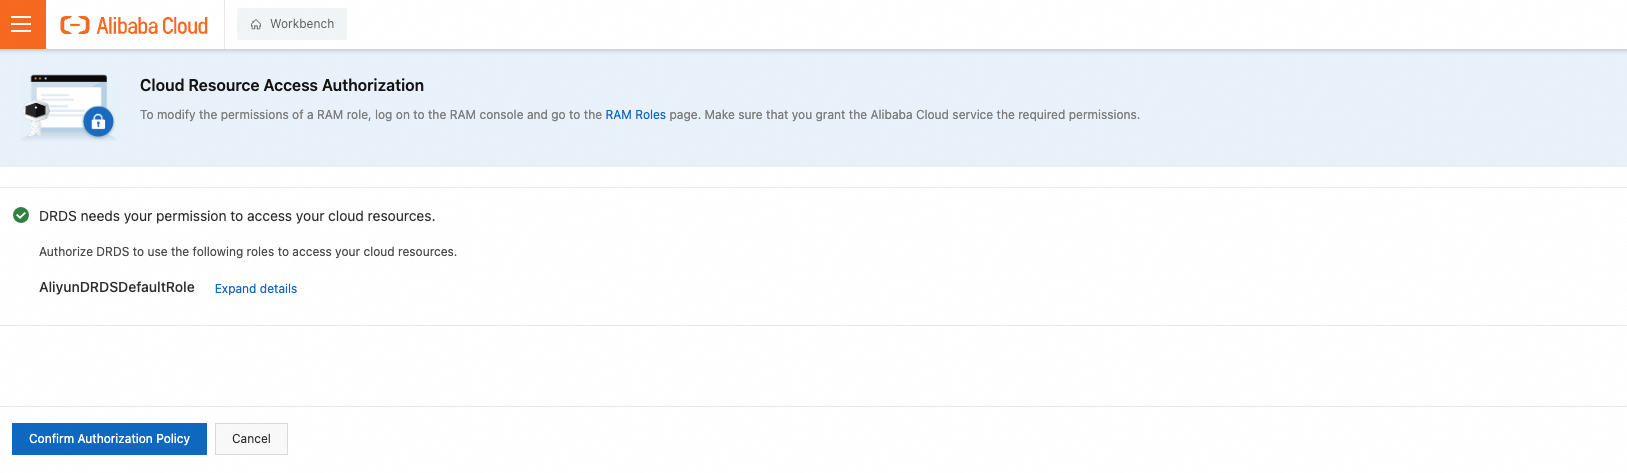Click the Cloud Resource Access Authorization heading
Viewport: 1627px width, 473px height.
click(x=282, y=86)
